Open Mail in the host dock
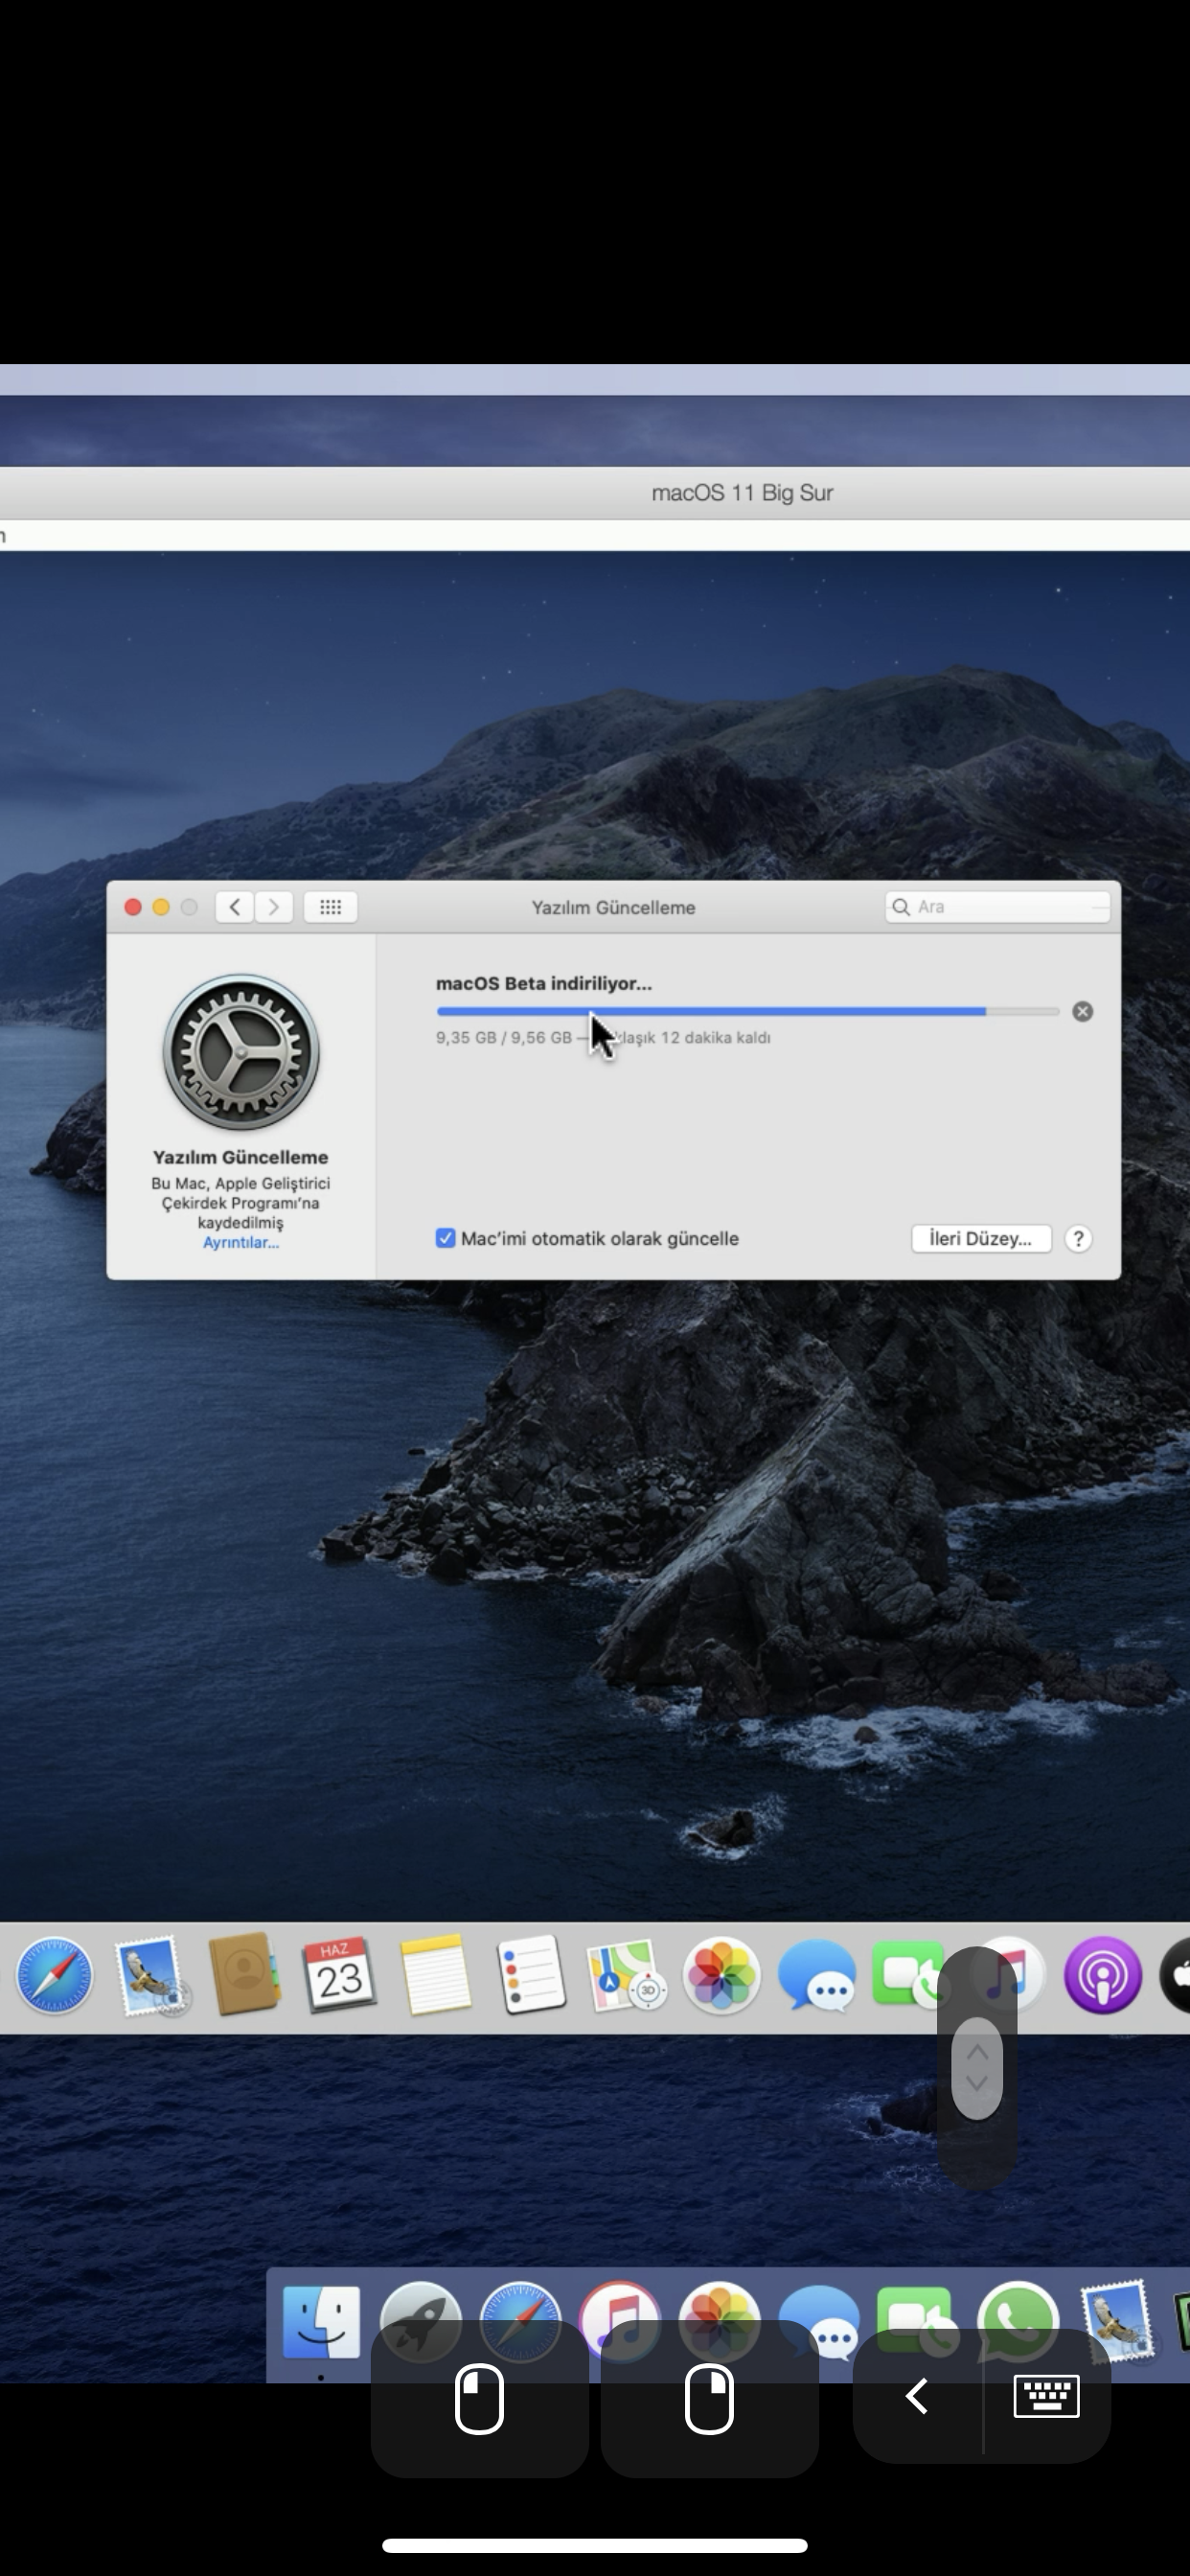Image resolution: width=1190 pixels, height=2576 pixels. pyautogui.click(x=1118, y=2322)
